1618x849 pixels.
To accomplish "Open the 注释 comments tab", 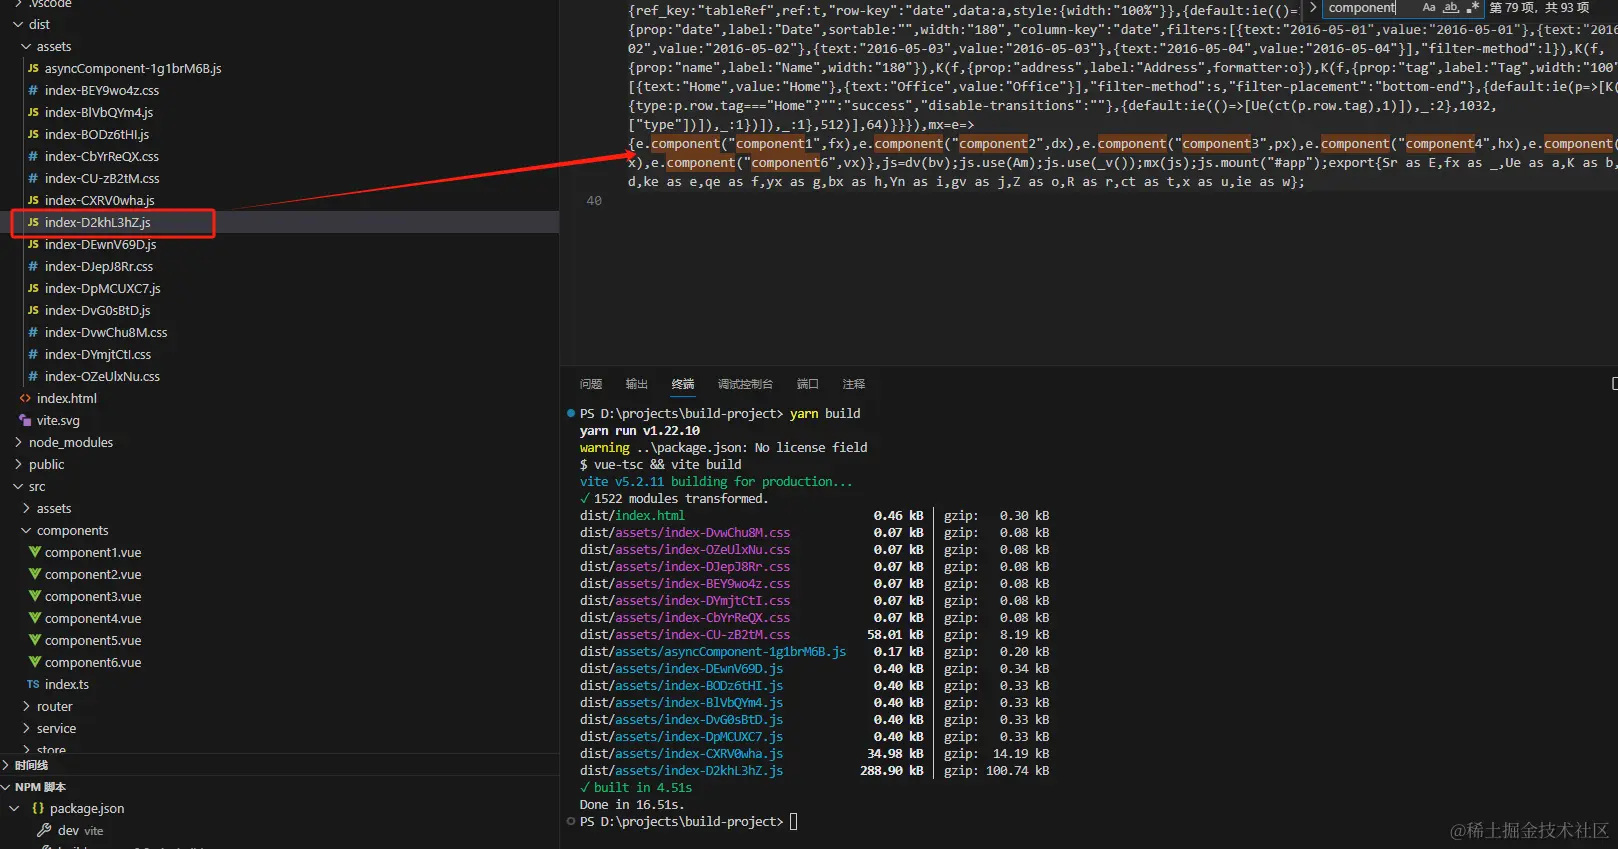I will coord(854,384).
